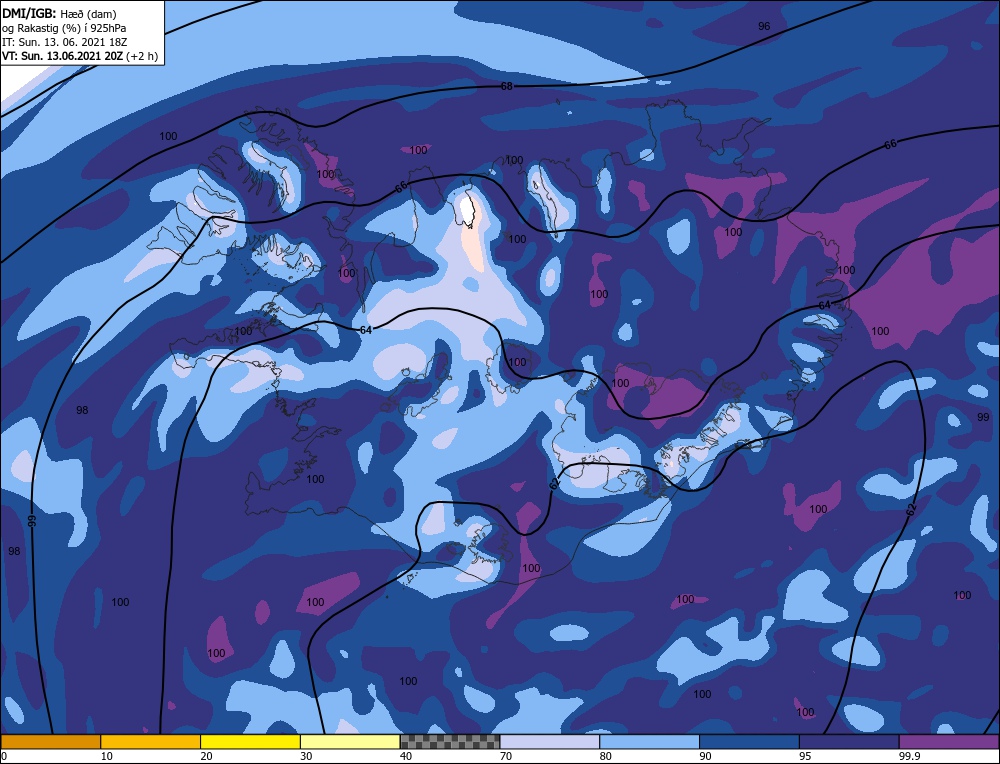Screen dimensions: 1000x764
Task: Click the 'VT: Sun. 13.06.2021 20Z (+2 h)' line
Action: [x=80, y=56]
